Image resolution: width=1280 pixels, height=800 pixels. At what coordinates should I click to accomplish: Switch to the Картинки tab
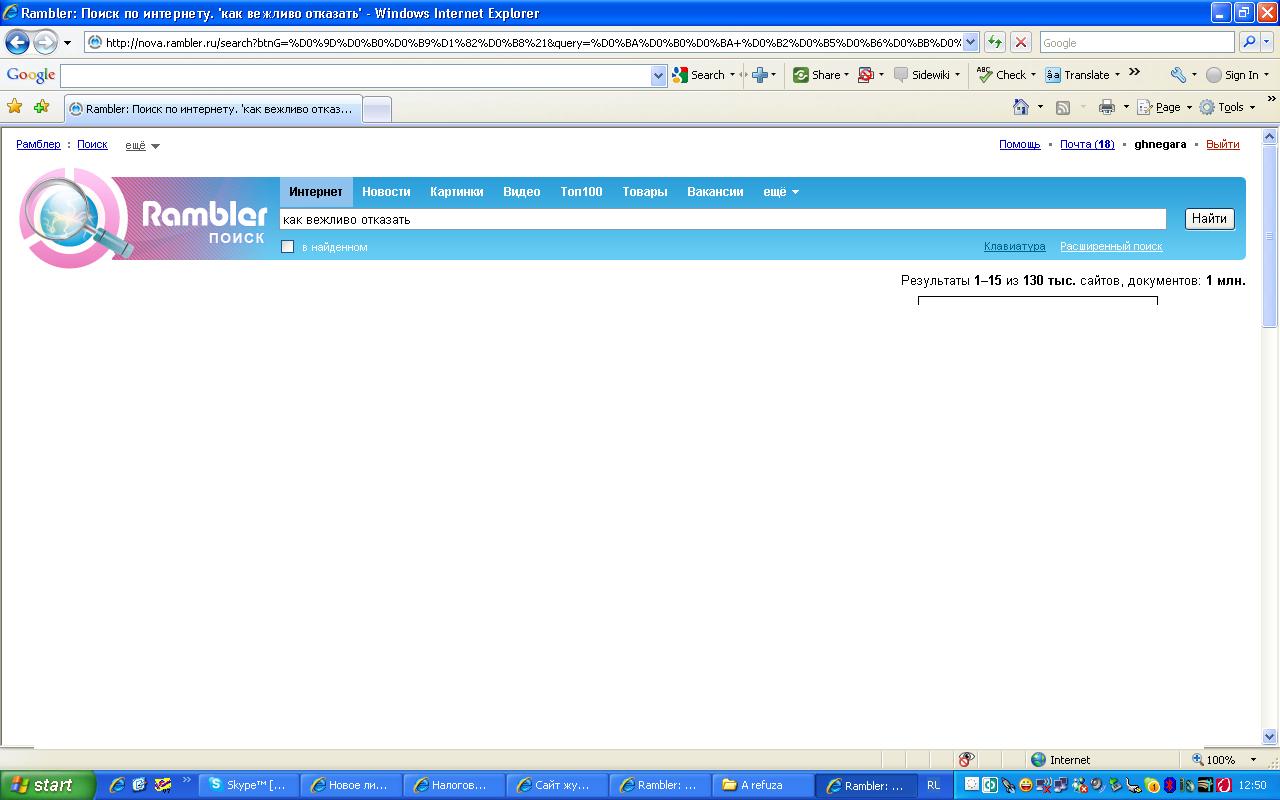457,192
